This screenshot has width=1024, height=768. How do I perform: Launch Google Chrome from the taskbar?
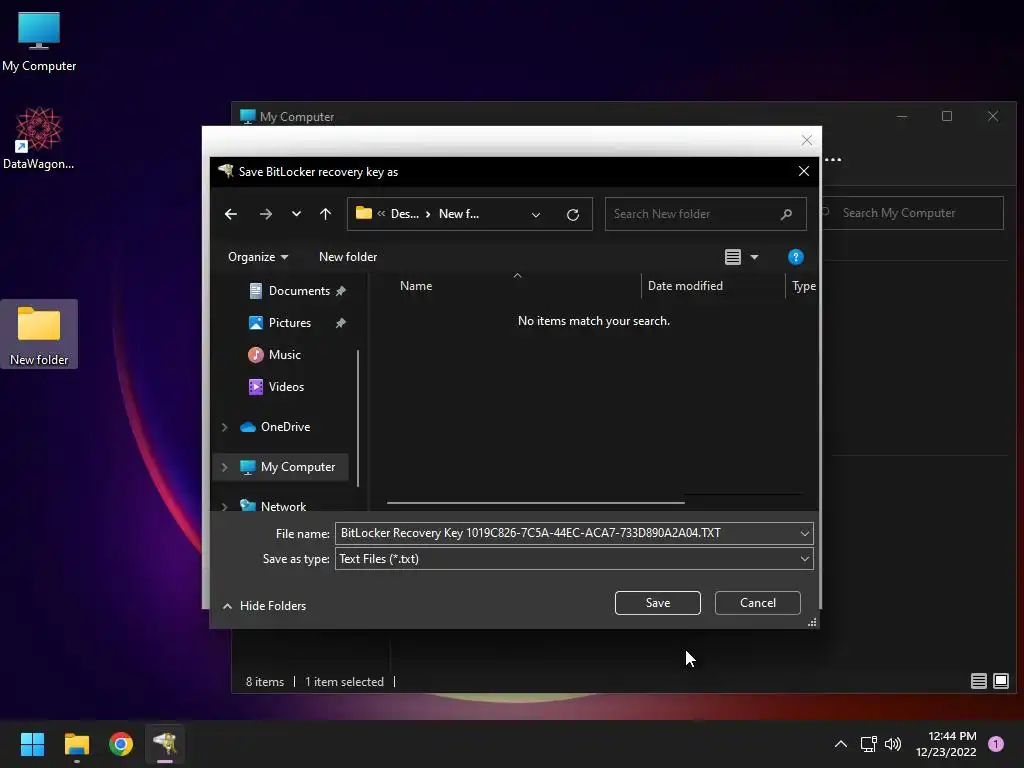tap(121, 744)
